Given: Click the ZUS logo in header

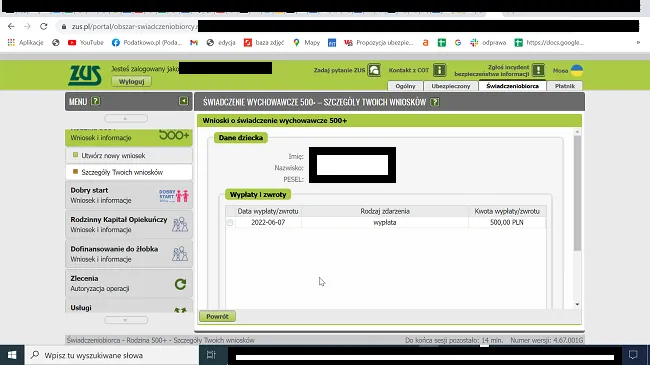Looking at the screenshot, I should coord(85,75).
